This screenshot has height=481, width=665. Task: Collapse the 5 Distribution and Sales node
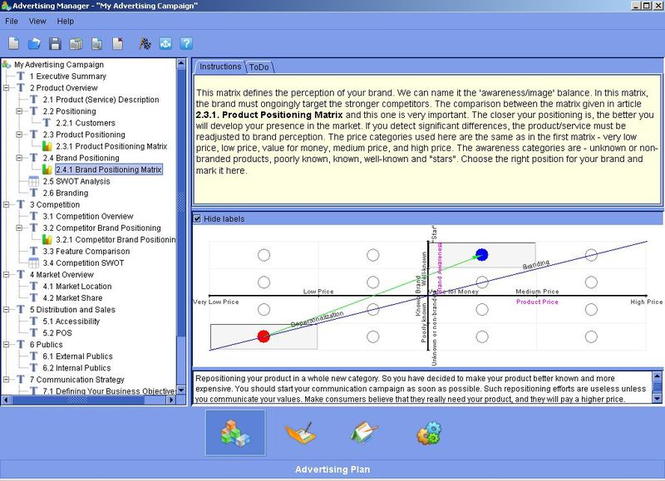coord(6,310)
